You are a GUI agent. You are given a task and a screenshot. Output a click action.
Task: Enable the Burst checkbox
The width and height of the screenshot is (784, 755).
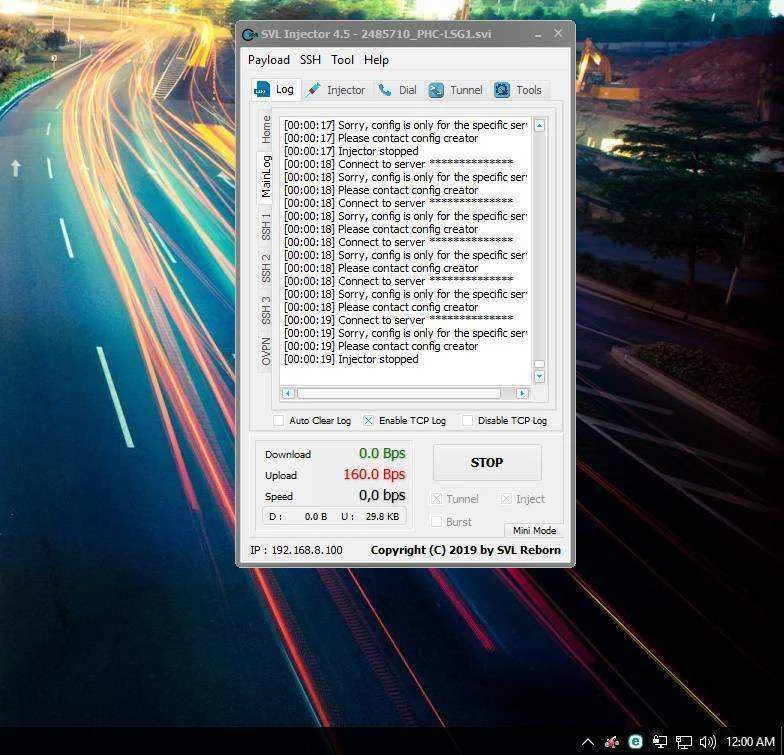point(436,522)
